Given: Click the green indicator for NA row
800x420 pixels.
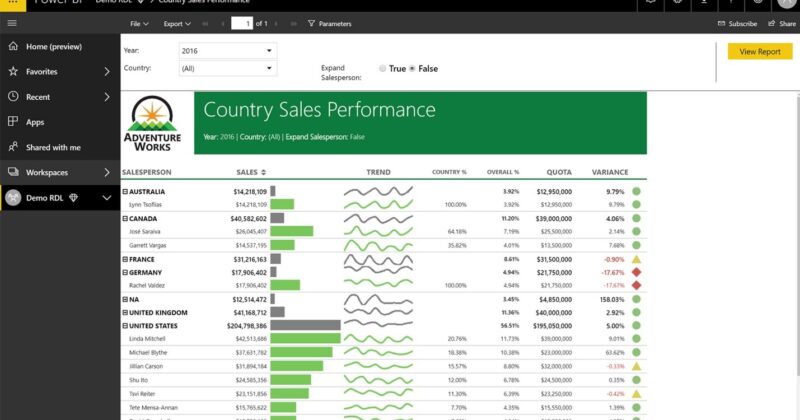Looking at the screenshot, I should pos(636,299).
